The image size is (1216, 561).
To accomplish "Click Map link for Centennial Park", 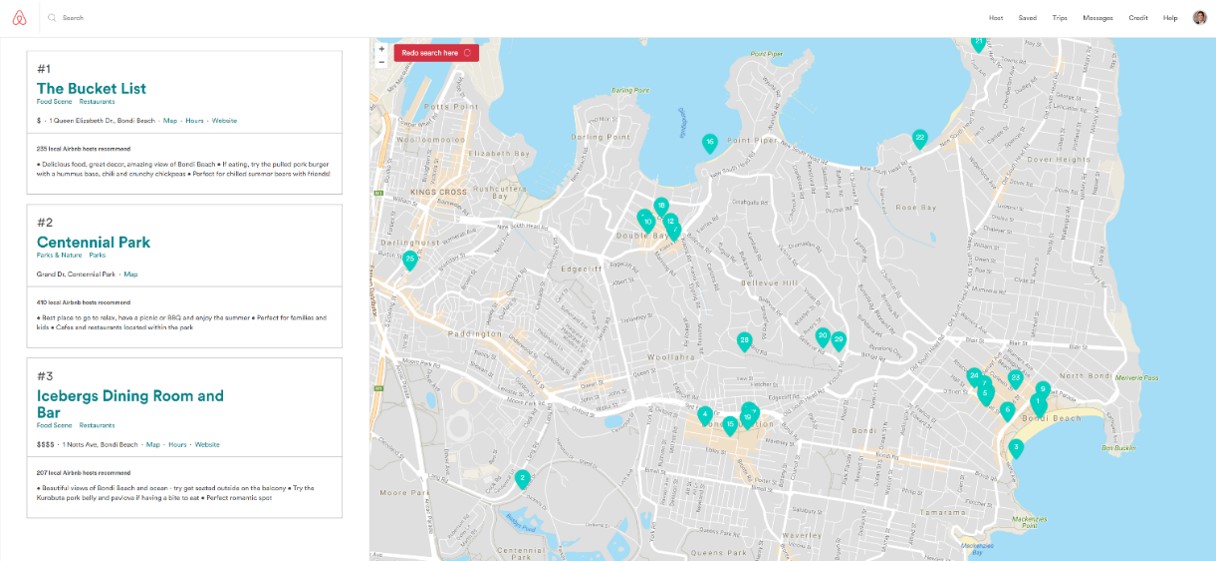I will tap(131, 274).
